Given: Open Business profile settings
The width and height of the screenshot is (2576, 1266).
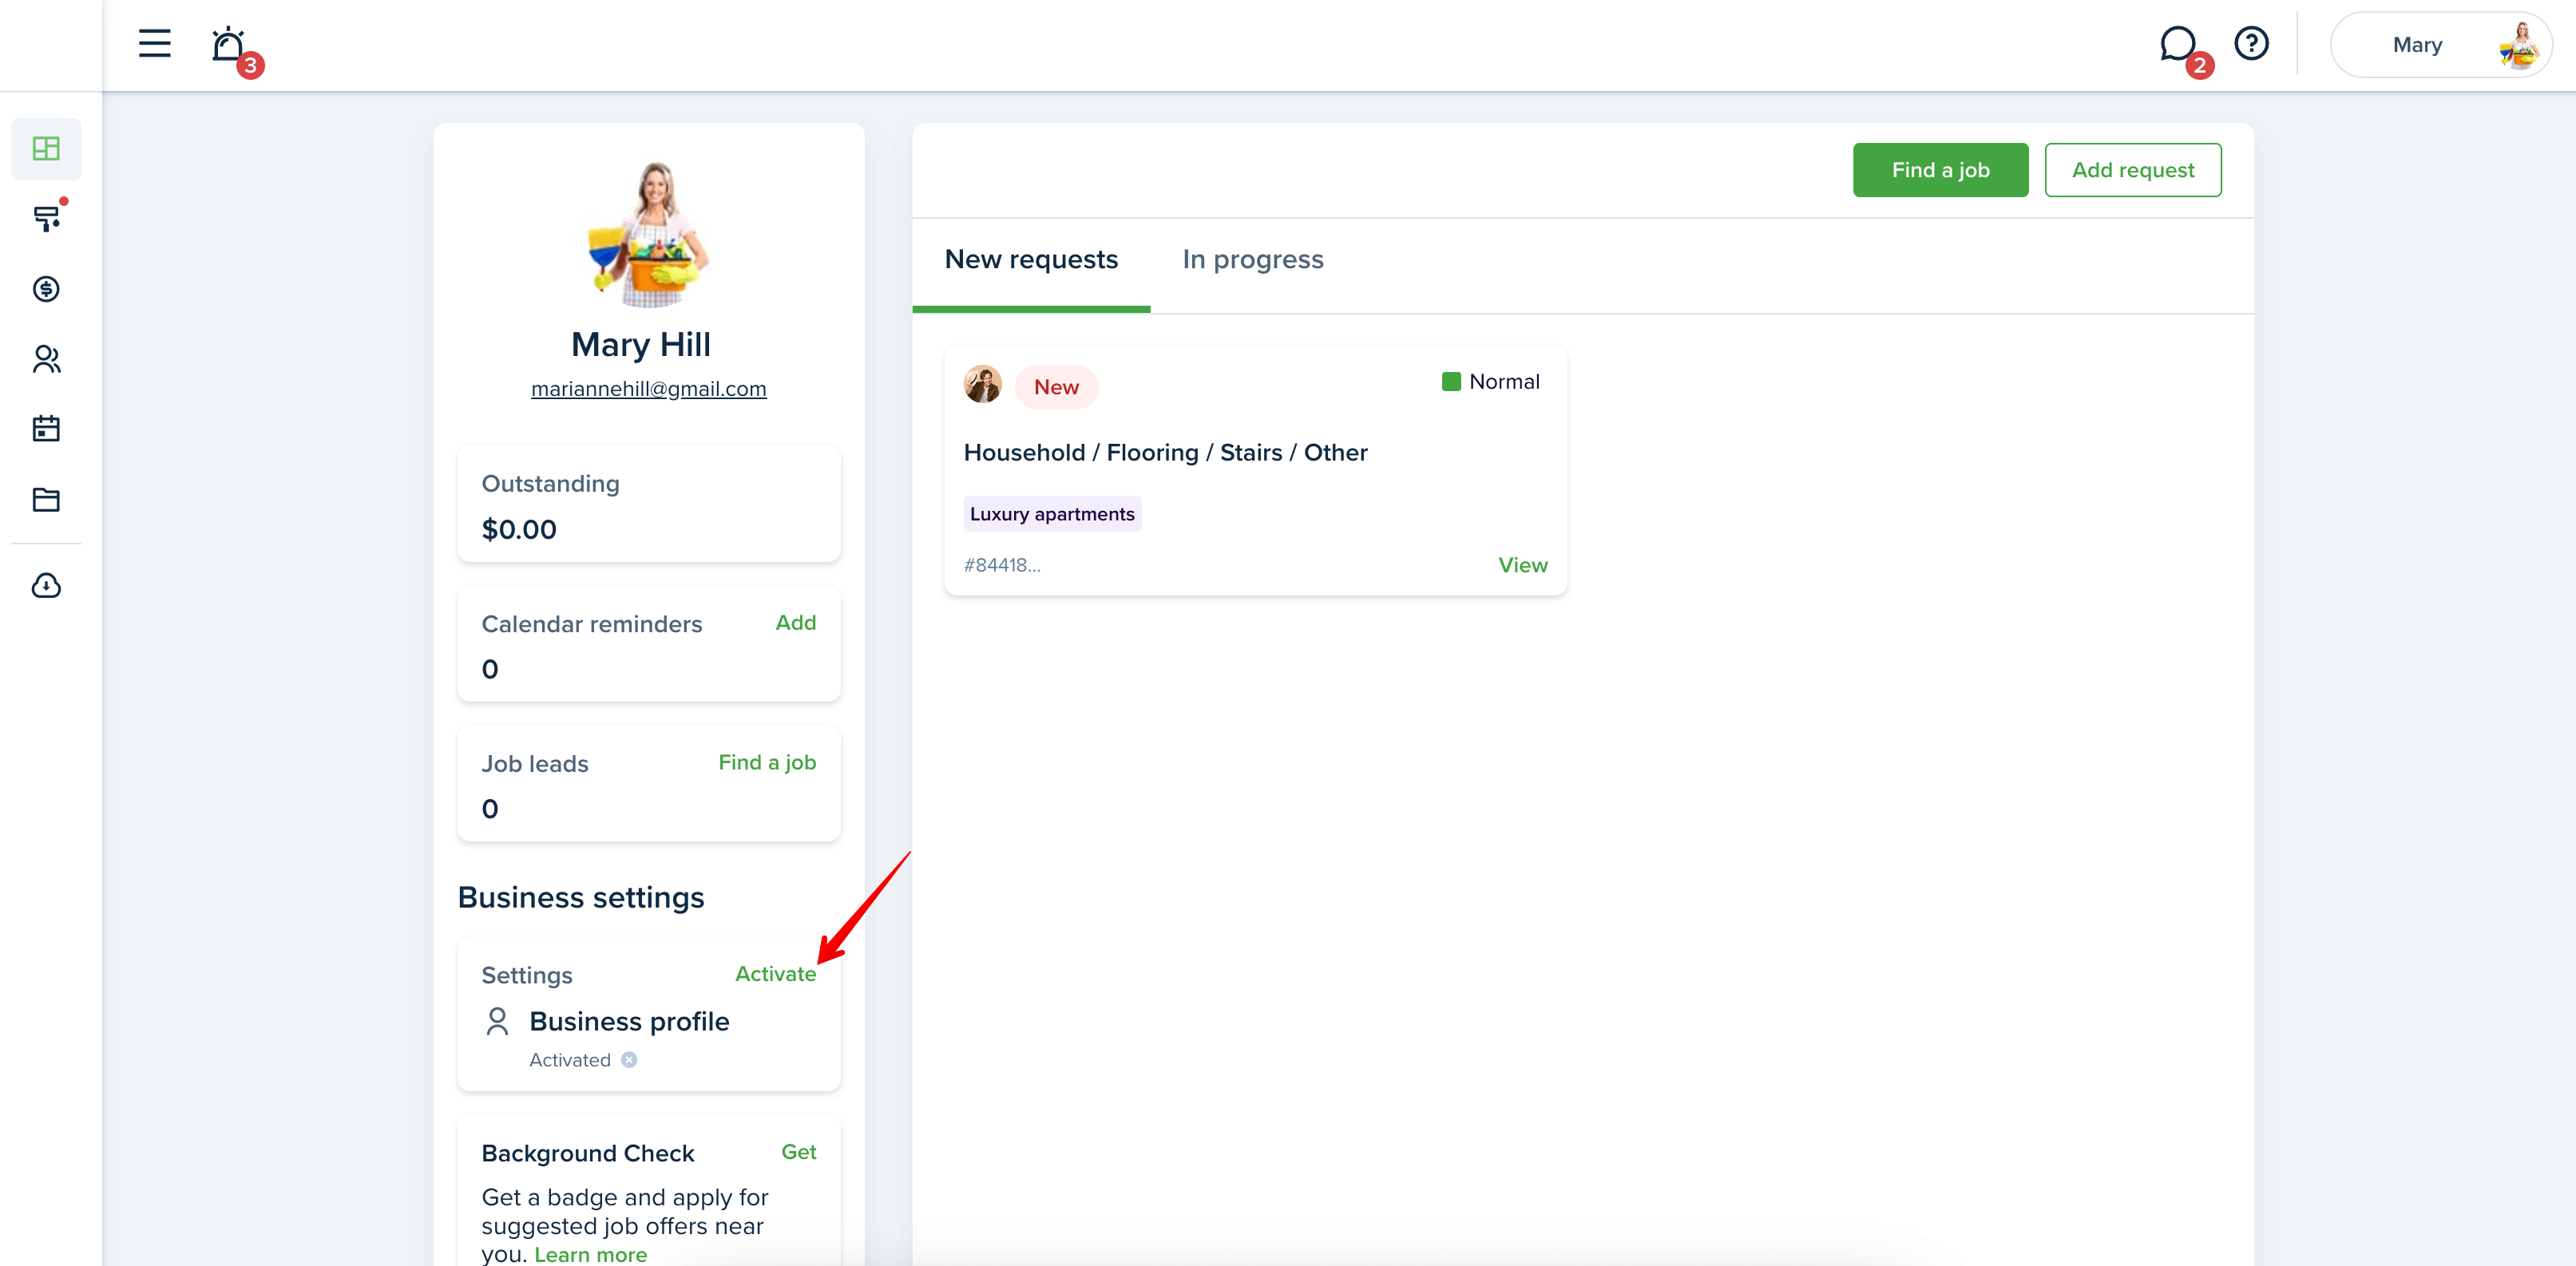Looking at the screenshot, I should pyautogui.click(x=629, y=1021).
